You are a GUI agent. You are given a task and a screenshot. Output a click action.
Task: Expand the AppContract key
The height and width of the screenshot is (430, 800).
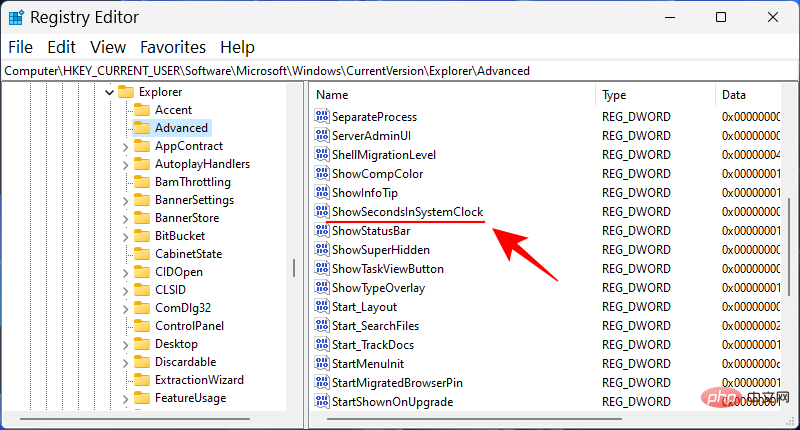pos(125,146)
